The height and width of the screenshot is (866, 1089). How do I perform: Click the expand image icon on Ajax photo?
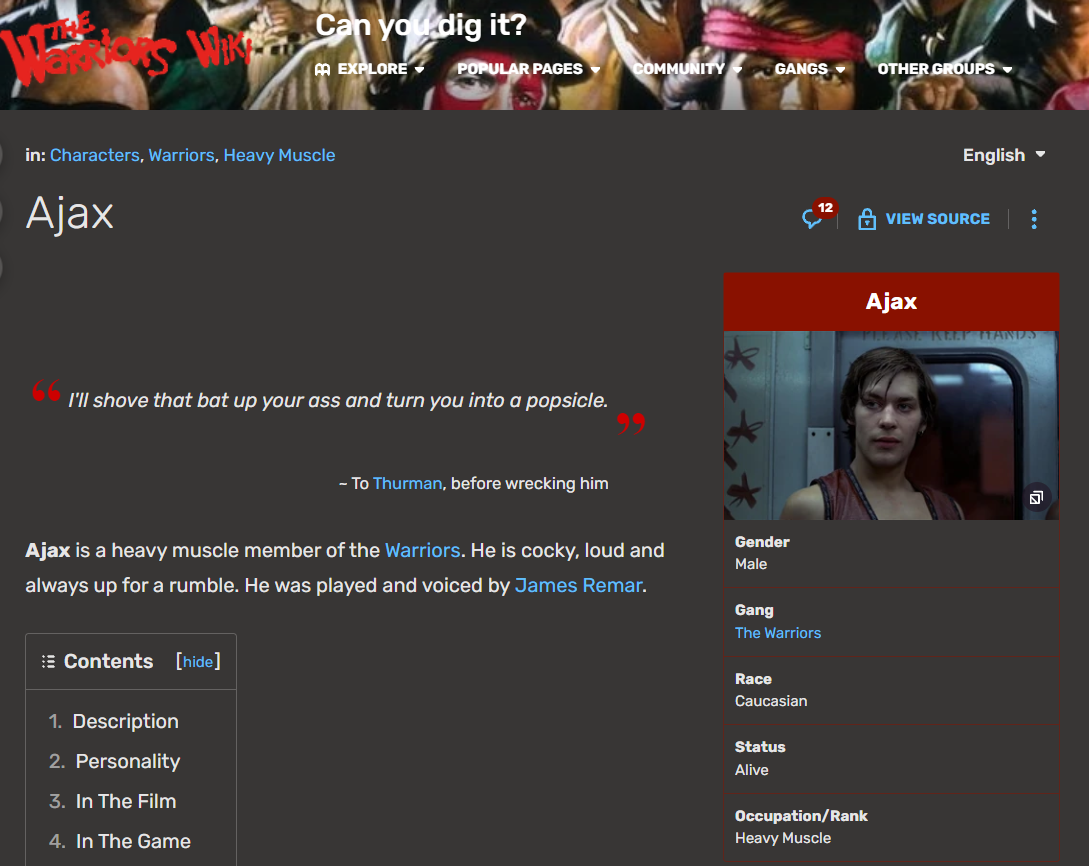tap(1036, 497)
